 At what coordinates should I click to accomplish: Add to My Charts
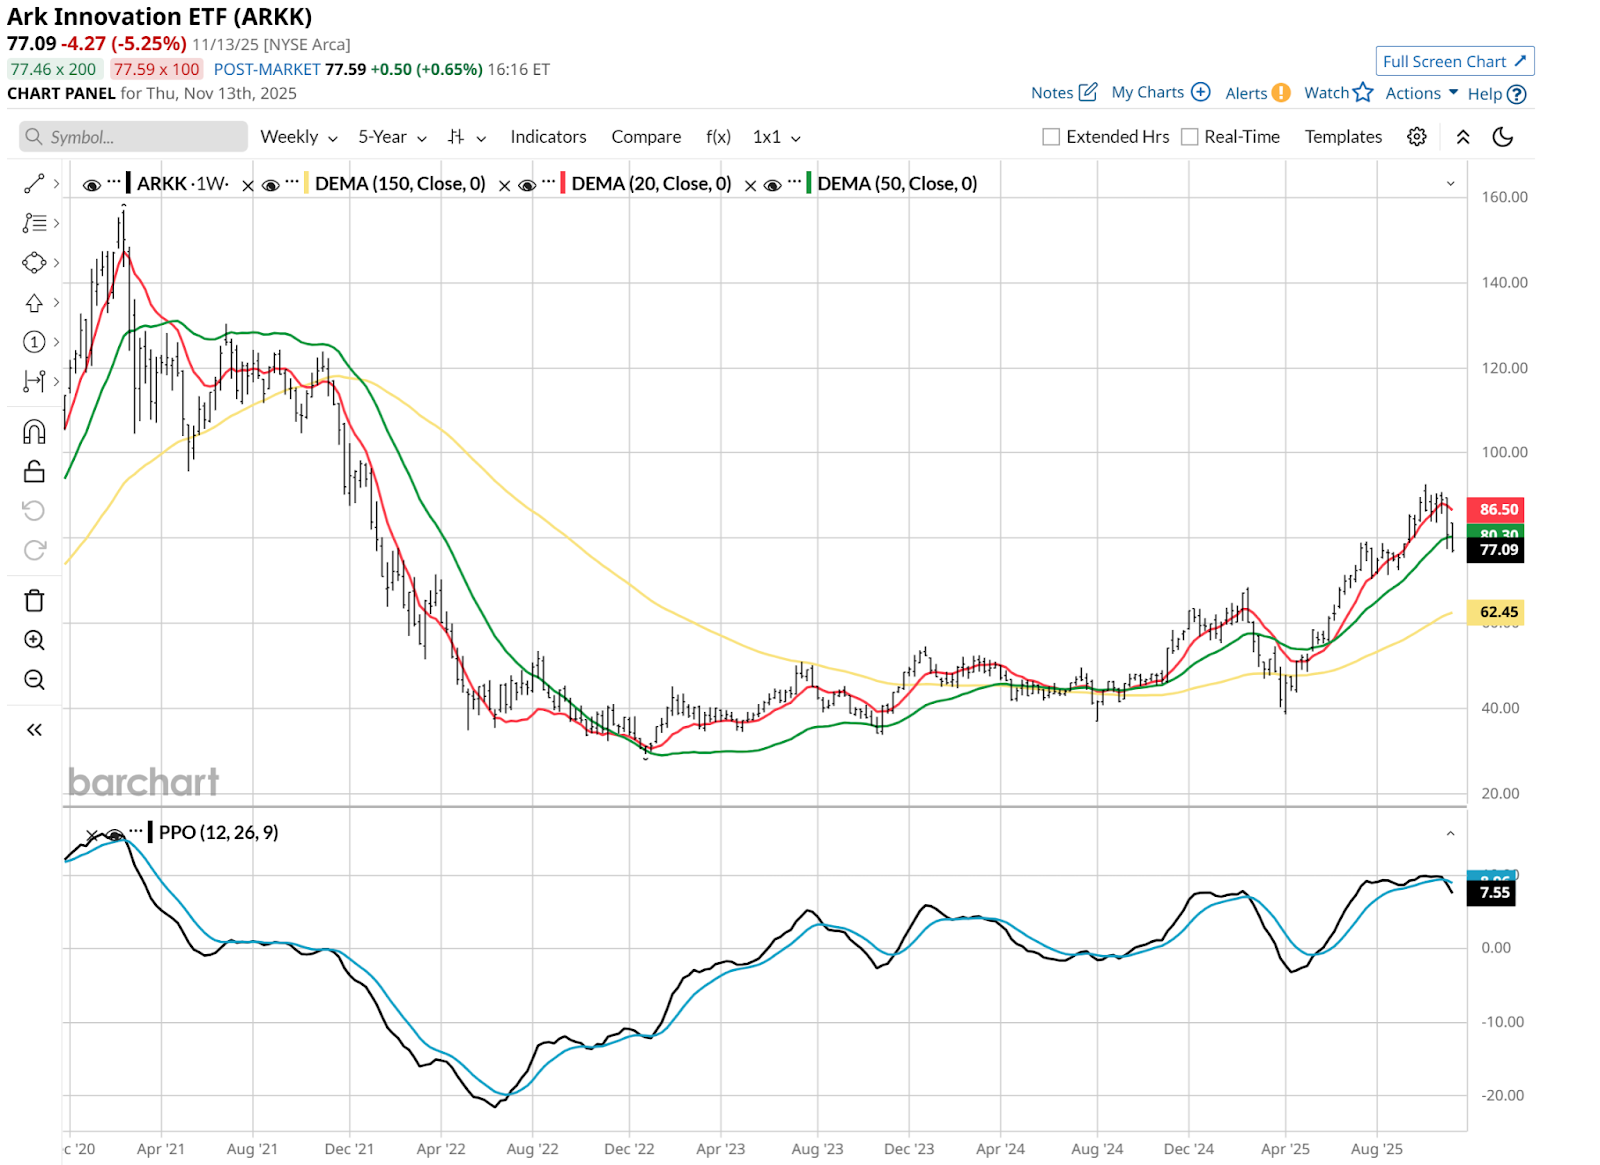point(1161,93)
